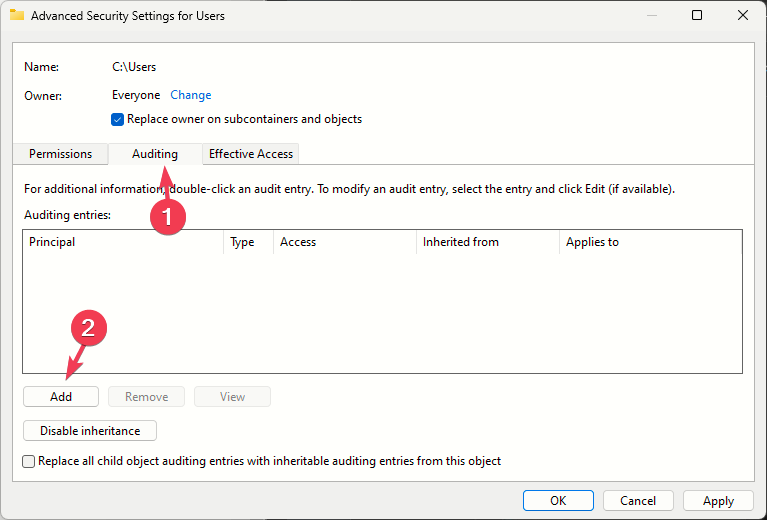Sort by the Principal column header
767x520 pixels.
pos(124,242)
